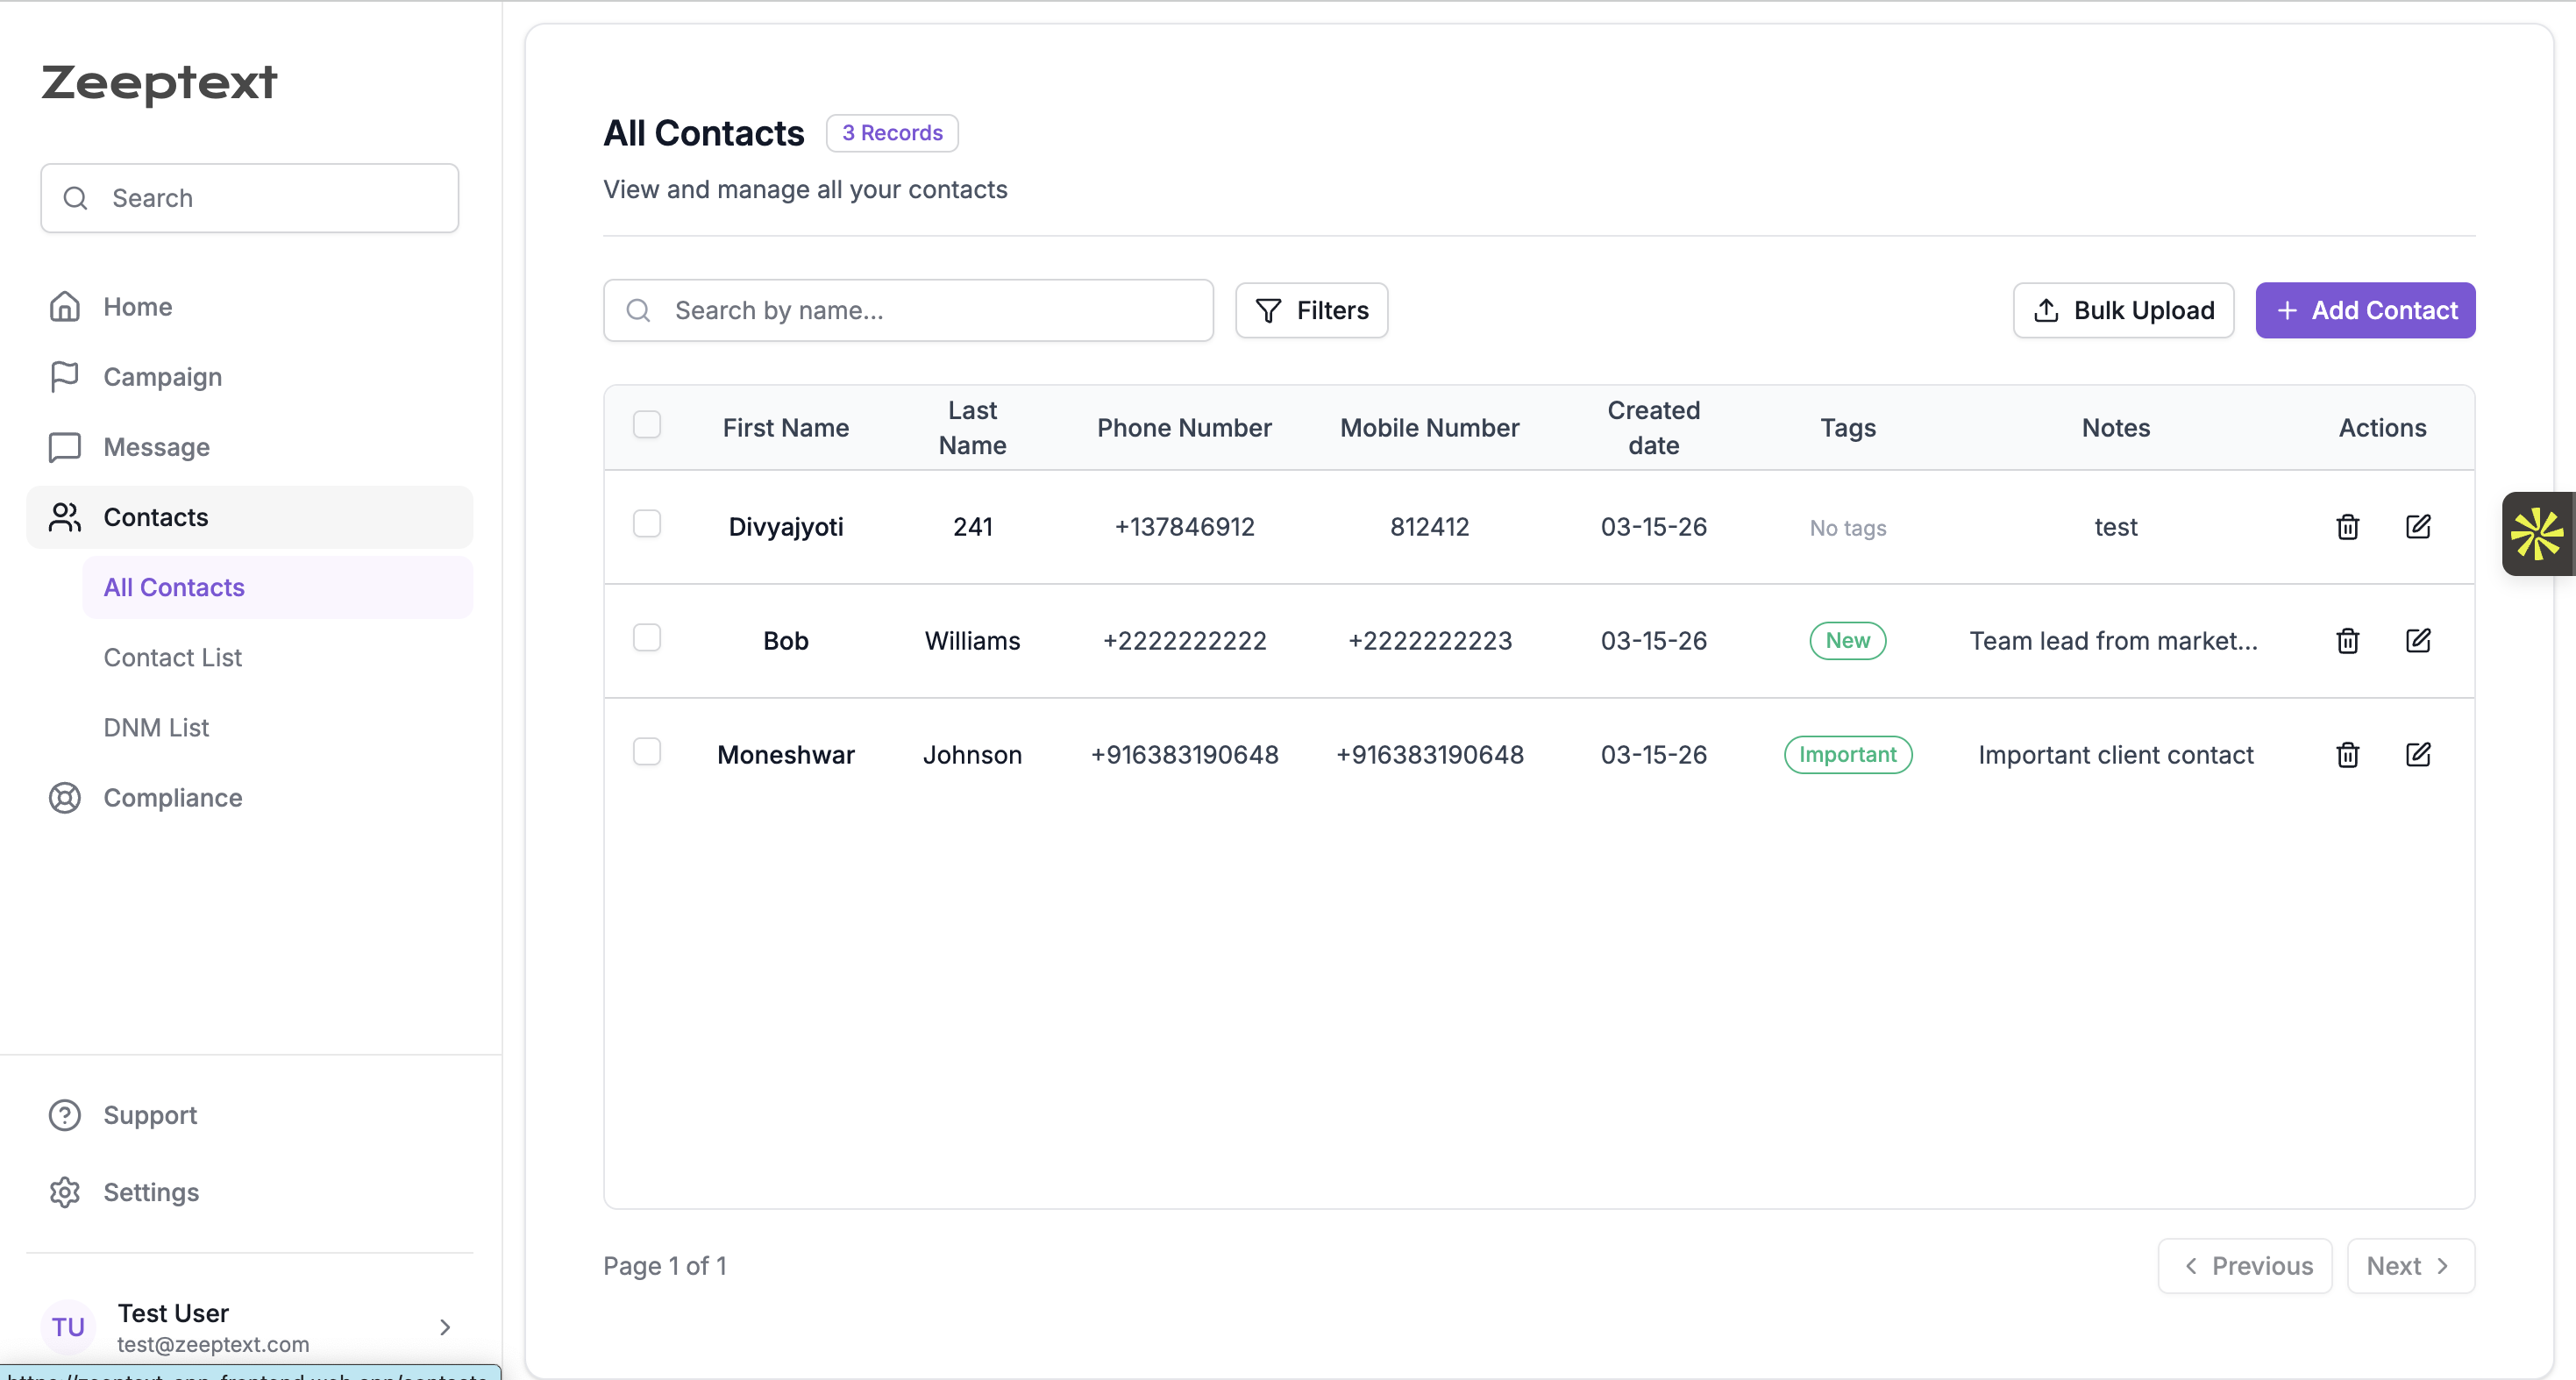Open Contact List submenu item
The image size is (2576, 1380).
point(277,657)
